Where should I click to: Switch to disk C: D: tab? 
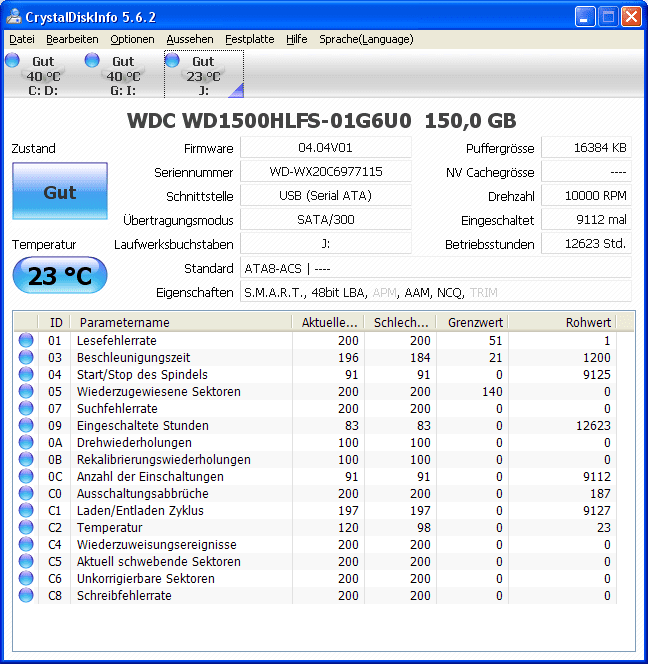point(43,75)
